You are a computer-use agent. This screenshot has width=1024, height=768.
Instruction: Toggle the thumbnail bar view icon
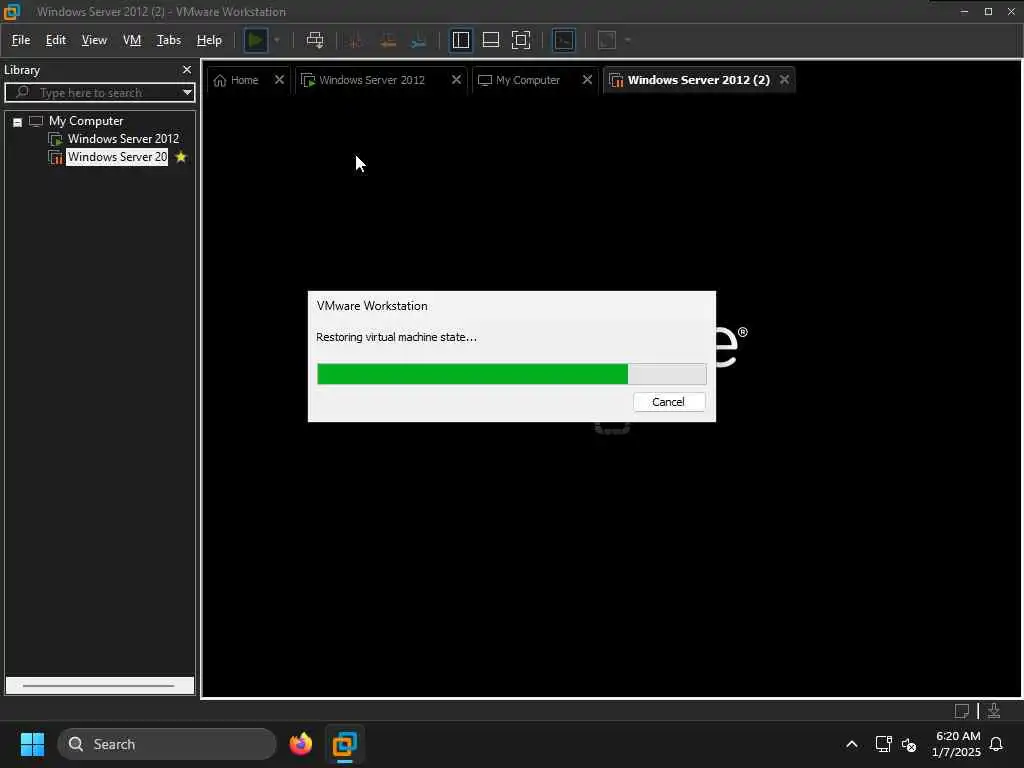pyautogui.click(x=490, y=40)
